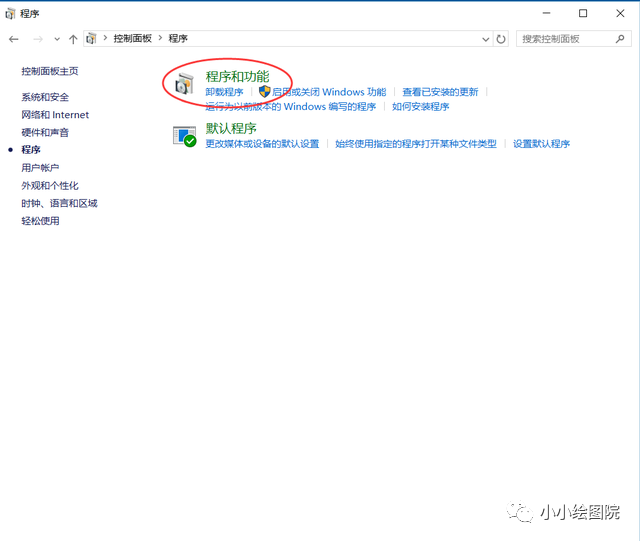The image size is (640, 541).
Task: Close the 程序 window
Action: click(x=620, y=13)
